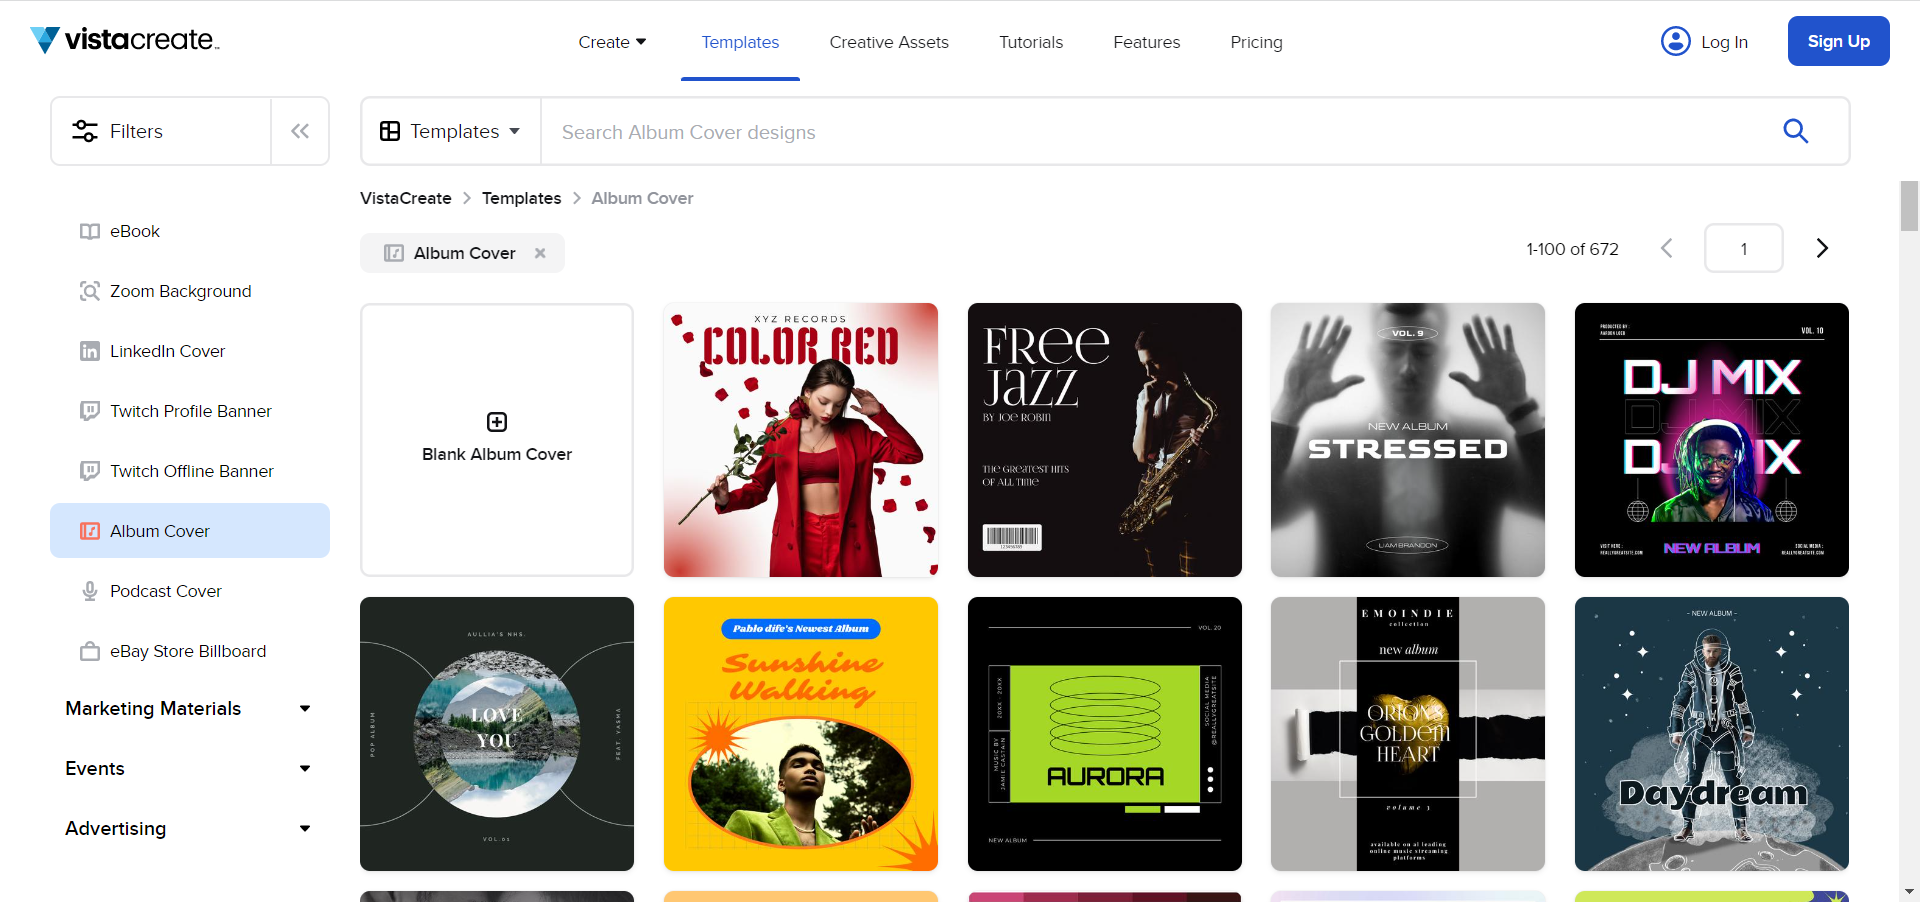Open the Sunshine Walking album template
The image size is (1920, 902).
tap(801, 734)
